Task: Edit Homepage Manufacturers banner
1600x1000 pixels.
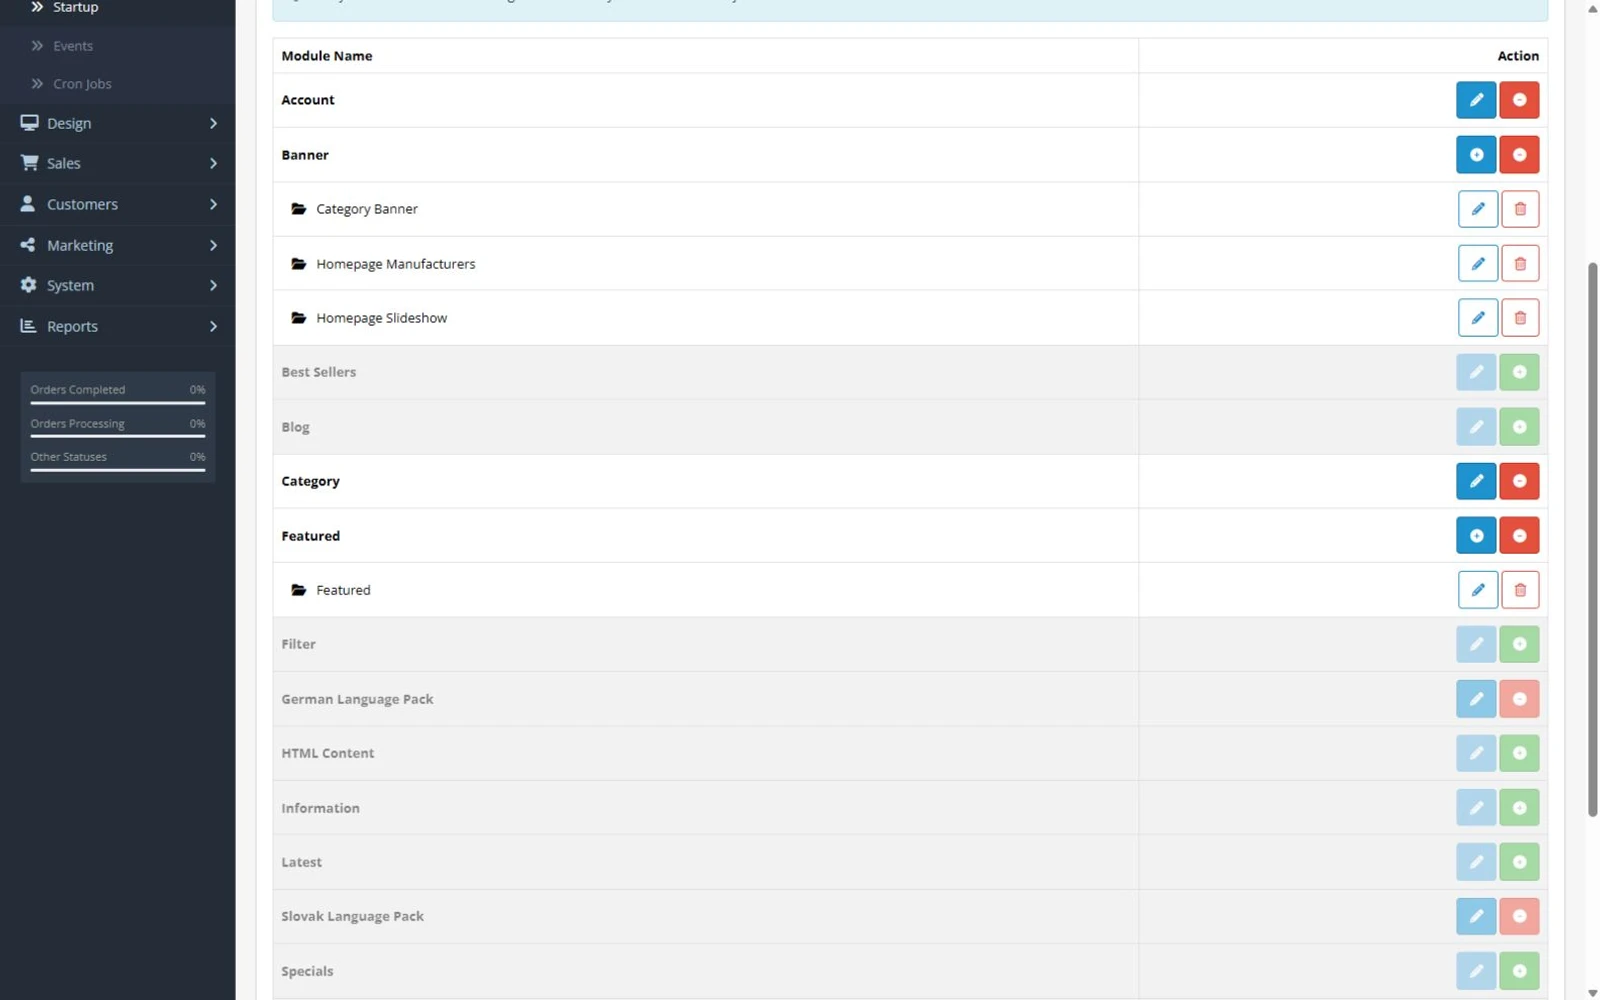Action: (1477, 264)
